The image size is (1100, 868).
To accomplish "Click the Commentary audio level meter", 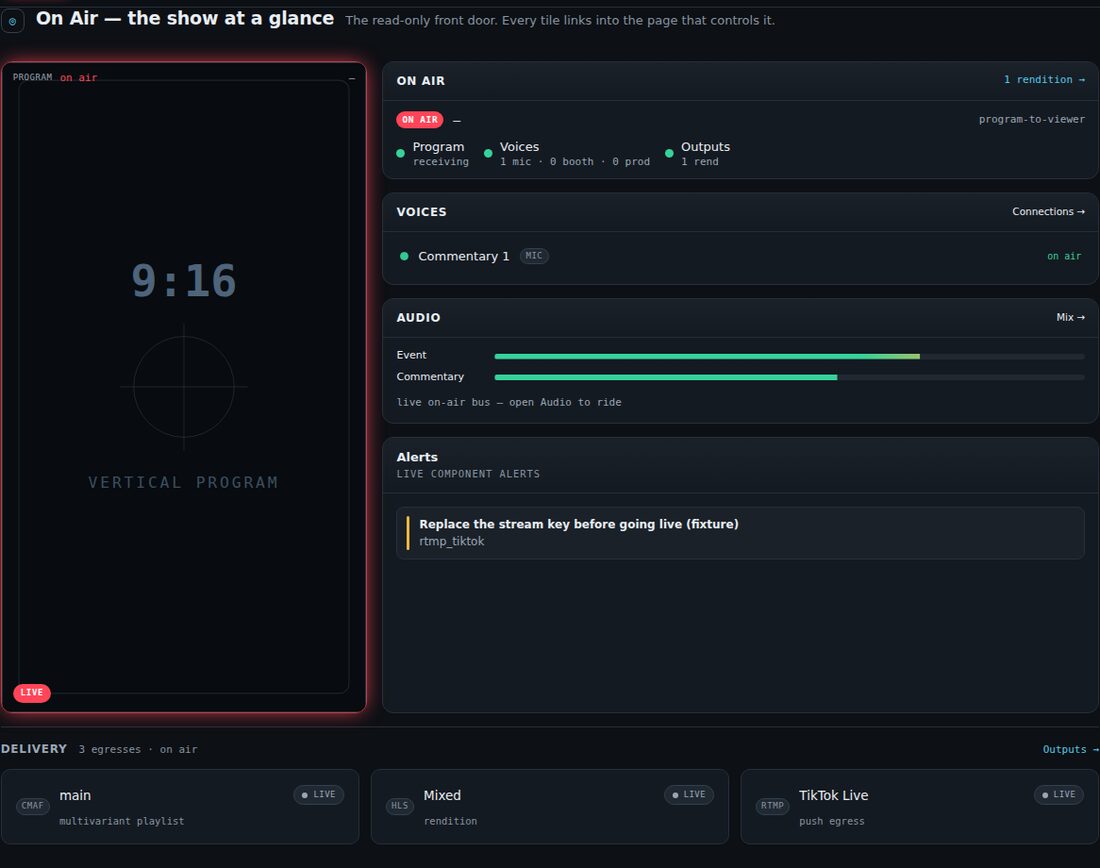I will pos(789,378).
